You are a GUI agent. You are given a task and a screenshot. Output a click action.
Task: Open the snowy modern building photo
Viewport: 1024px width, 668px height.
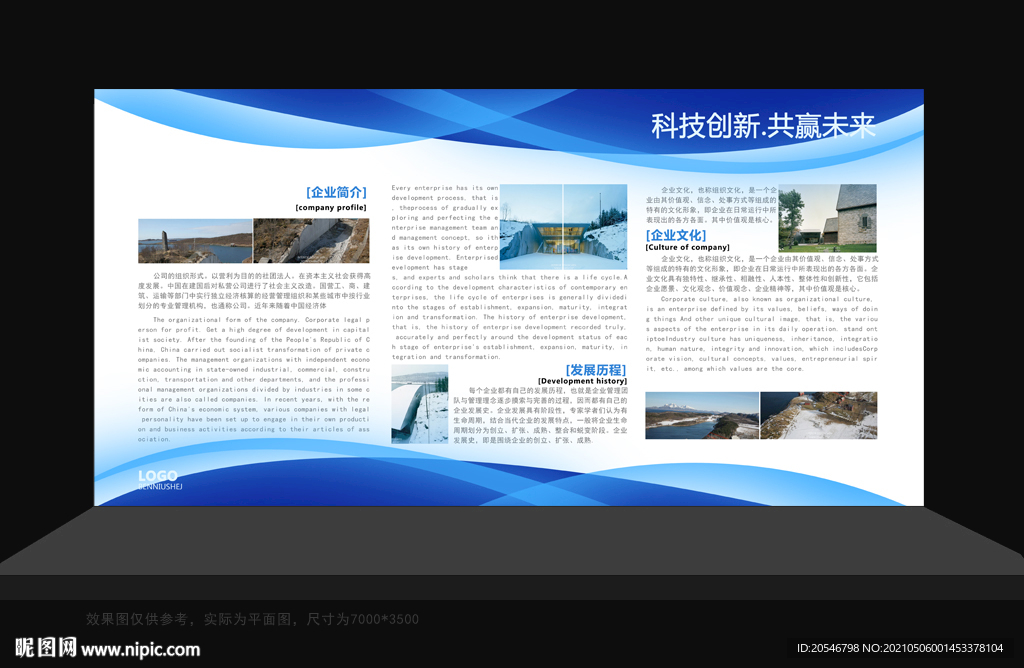click(563, 227)
